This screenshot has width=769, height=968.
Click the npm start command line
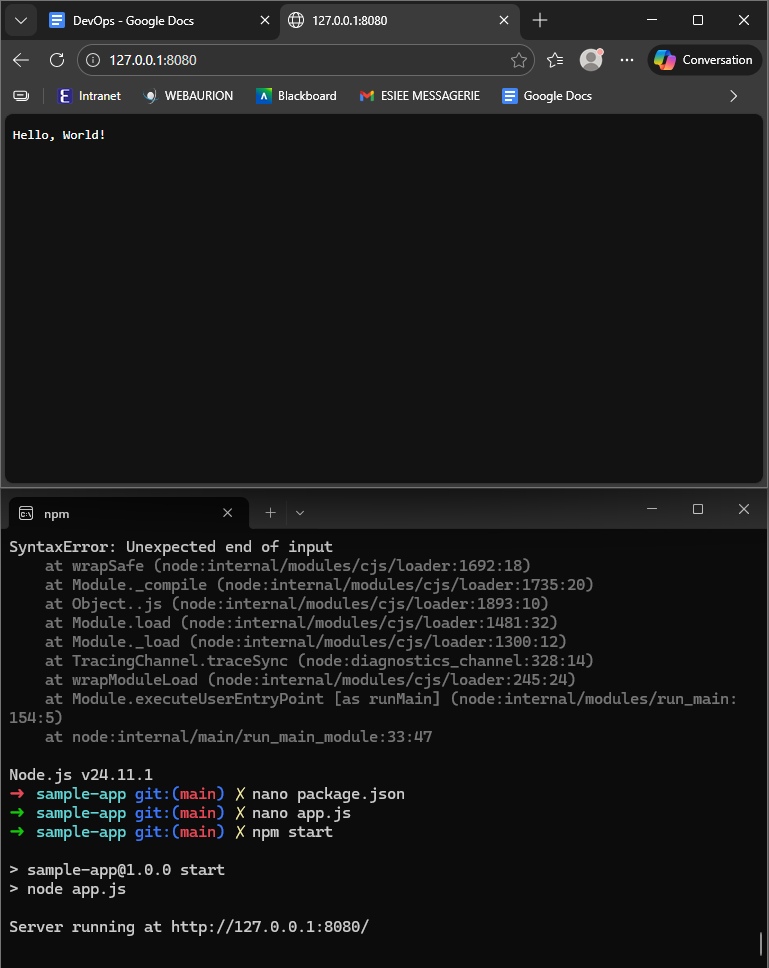[293, 832]
